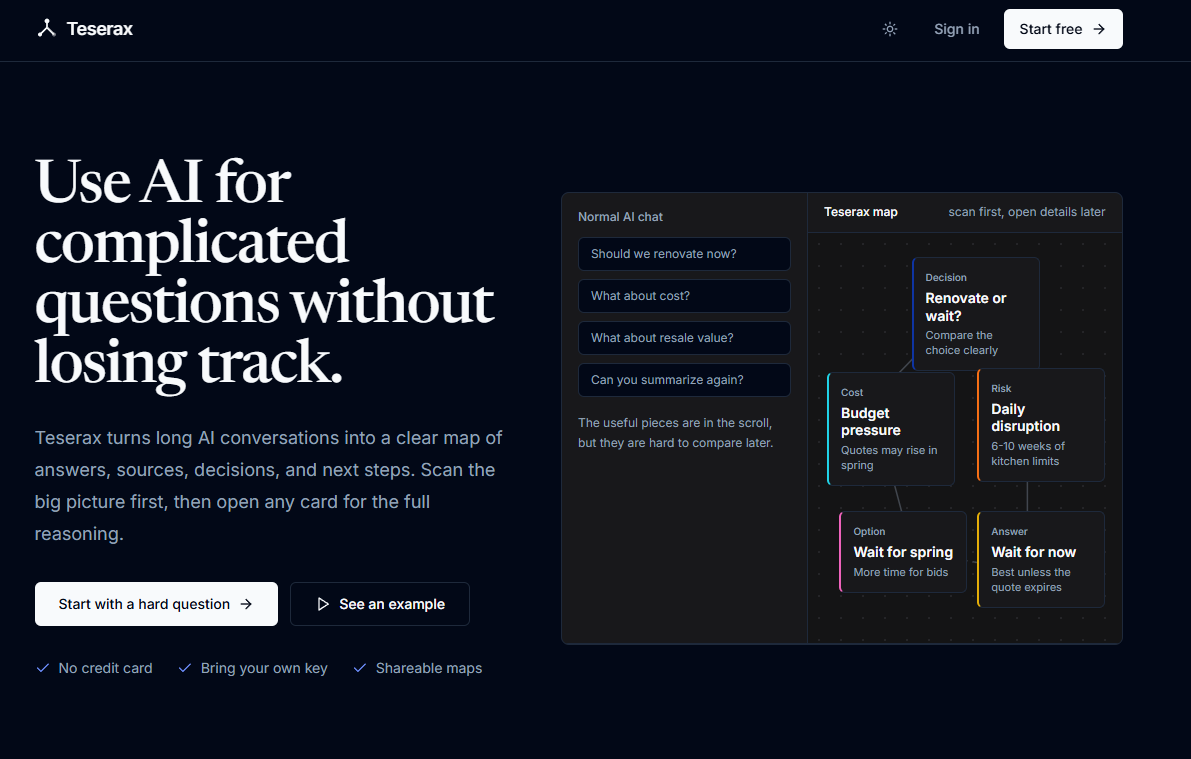1191x759 pixels.
Task: Click the 'Teserax turns long AI conversations' description paragraph
Action: click(269, 485)
